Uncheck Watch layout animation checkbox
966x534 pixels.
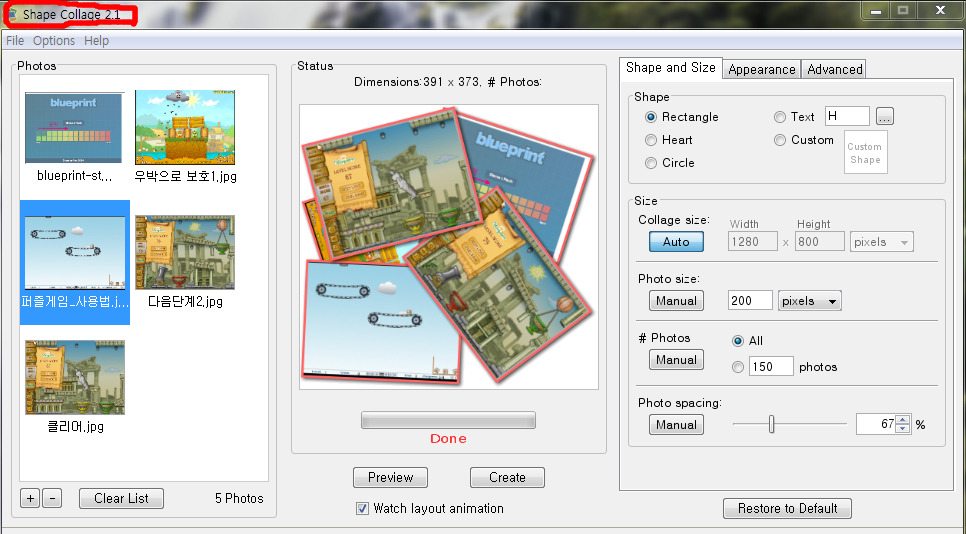(362, 508)
